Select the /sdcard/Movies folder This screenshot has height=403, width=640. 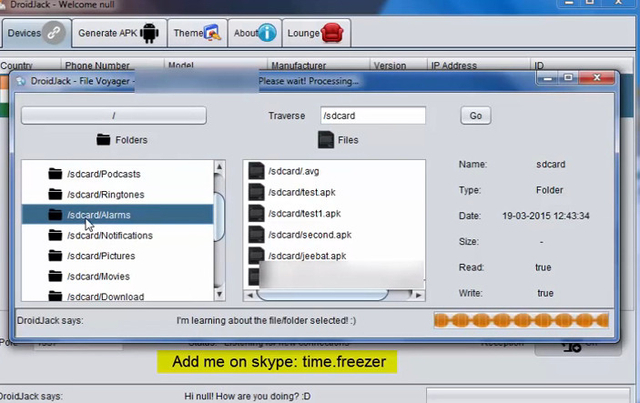[x=118, y=276]
